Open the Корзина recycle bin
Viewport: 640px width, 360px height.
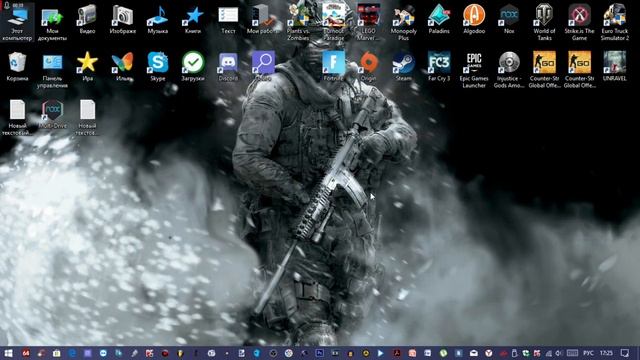click(x=17, y=67)
